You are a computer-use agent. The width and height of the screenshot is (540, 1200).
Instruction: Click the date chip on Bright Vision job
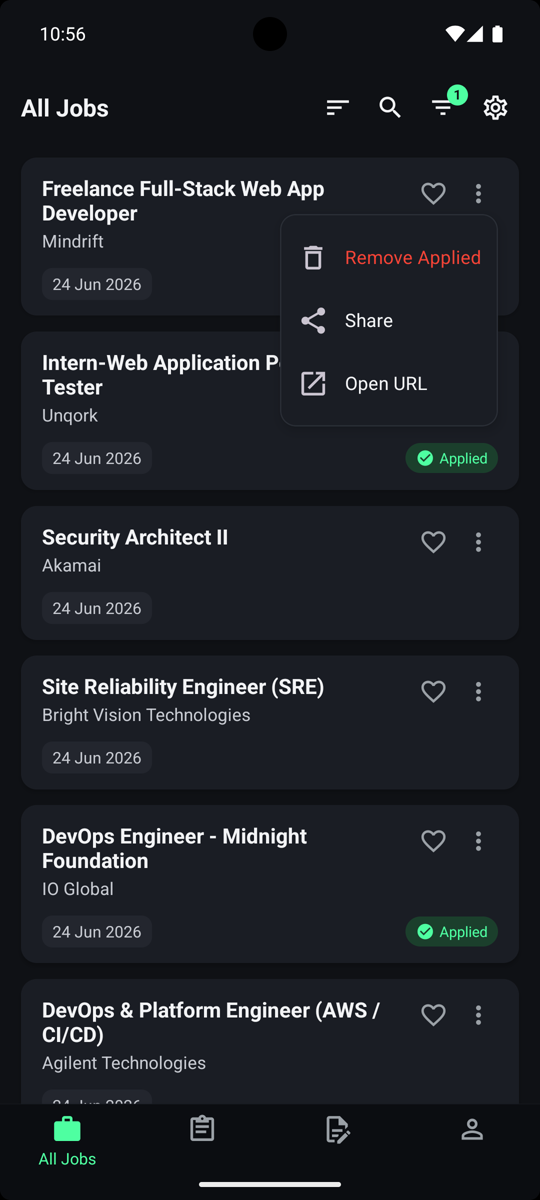(97, 758)
